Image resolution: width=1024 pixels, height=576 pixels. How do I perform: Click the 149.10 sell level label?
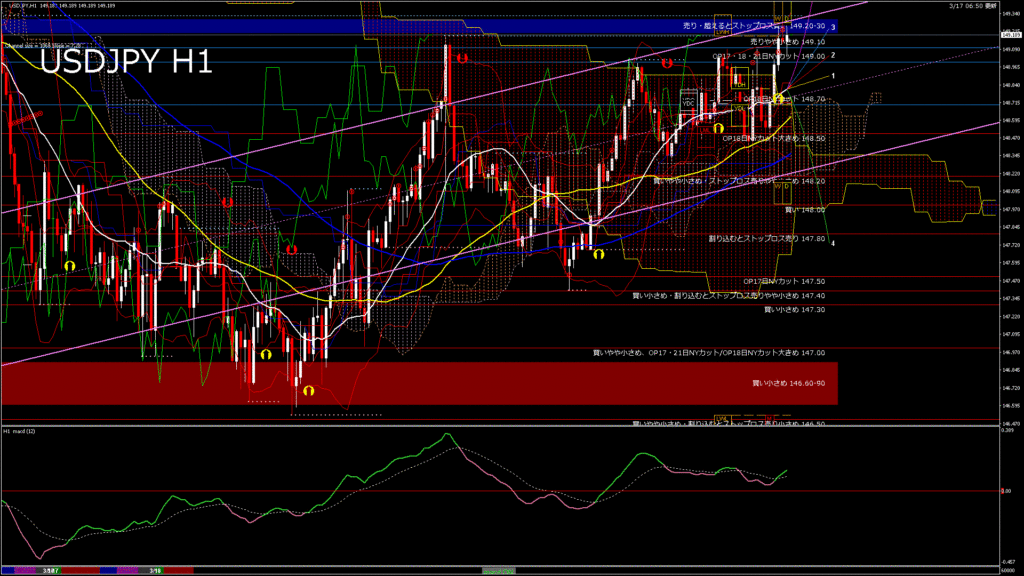[787, 42]
